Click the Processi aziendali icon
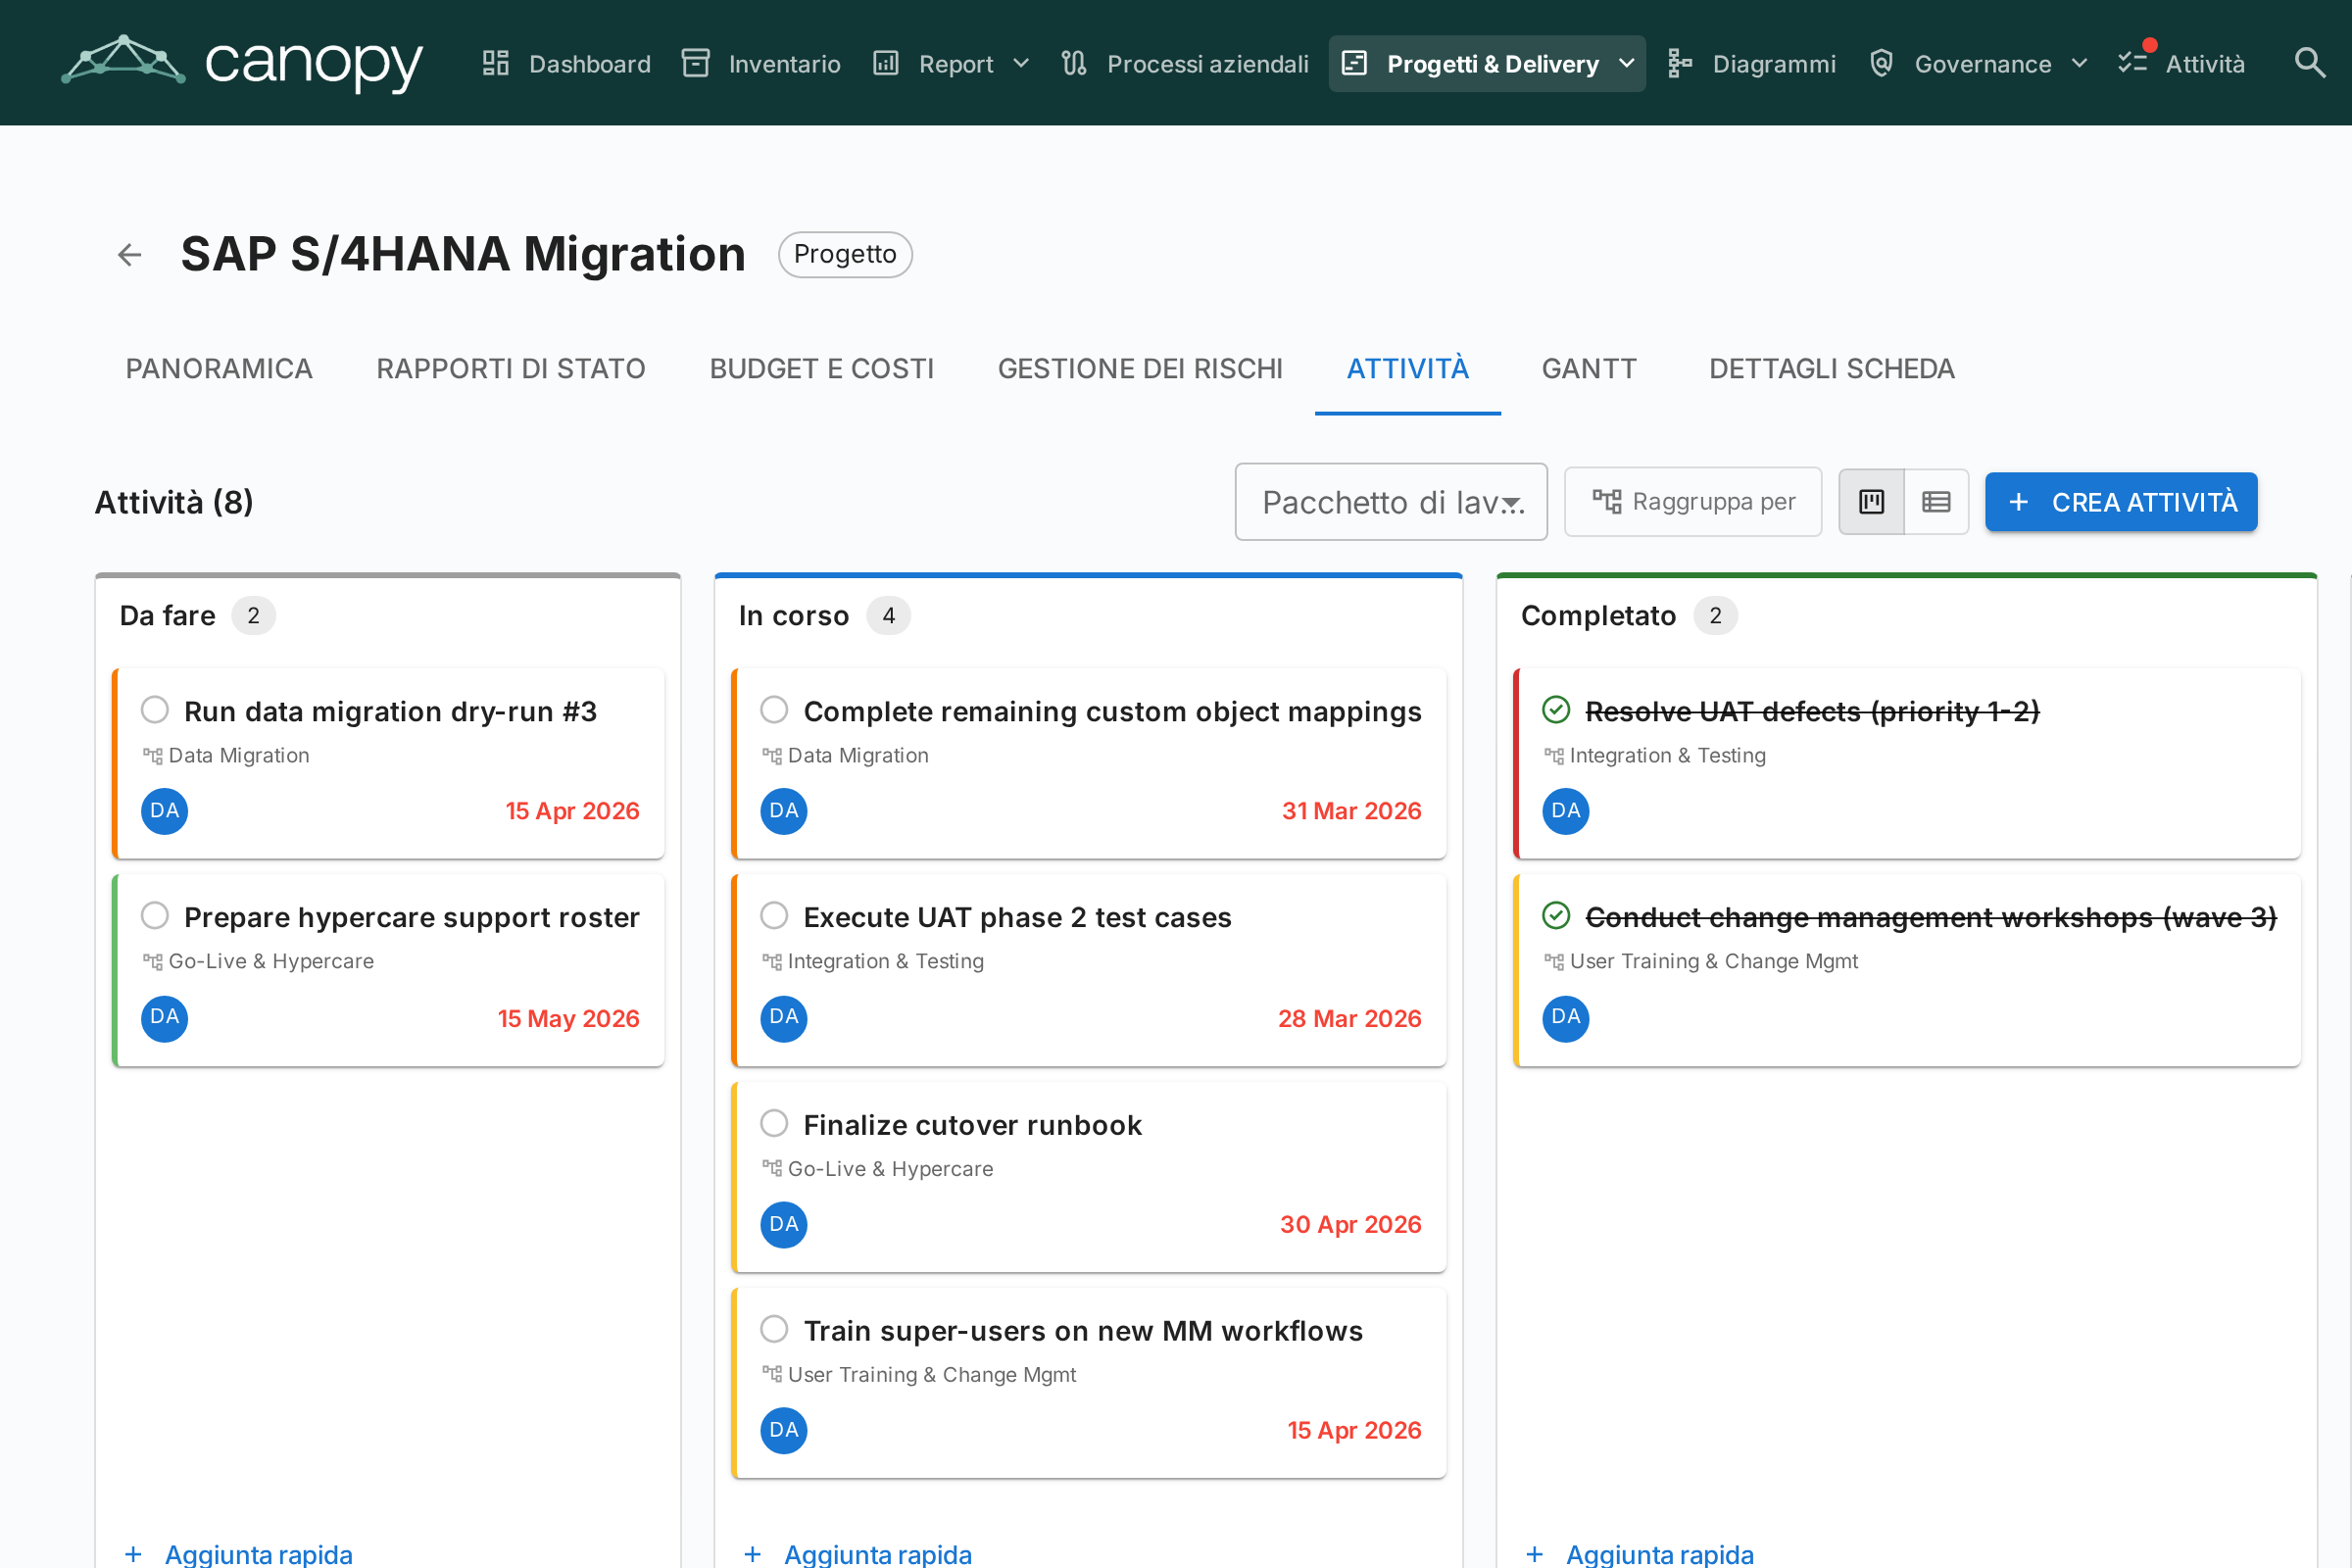 click(1074, 63)
